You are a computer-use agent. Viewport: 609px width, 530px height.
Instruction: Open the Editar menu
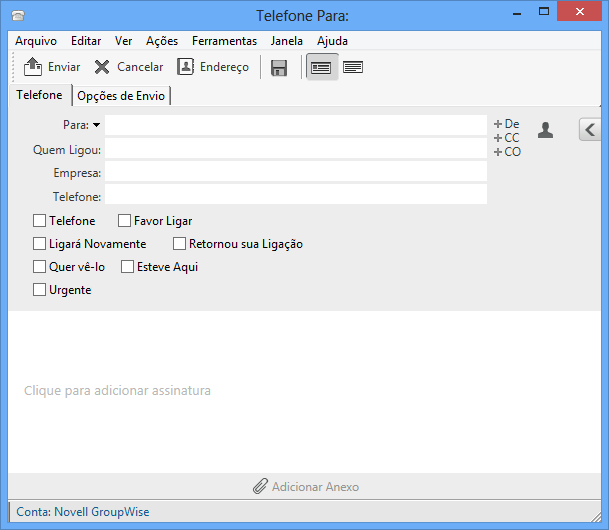[x=86, y=41]
